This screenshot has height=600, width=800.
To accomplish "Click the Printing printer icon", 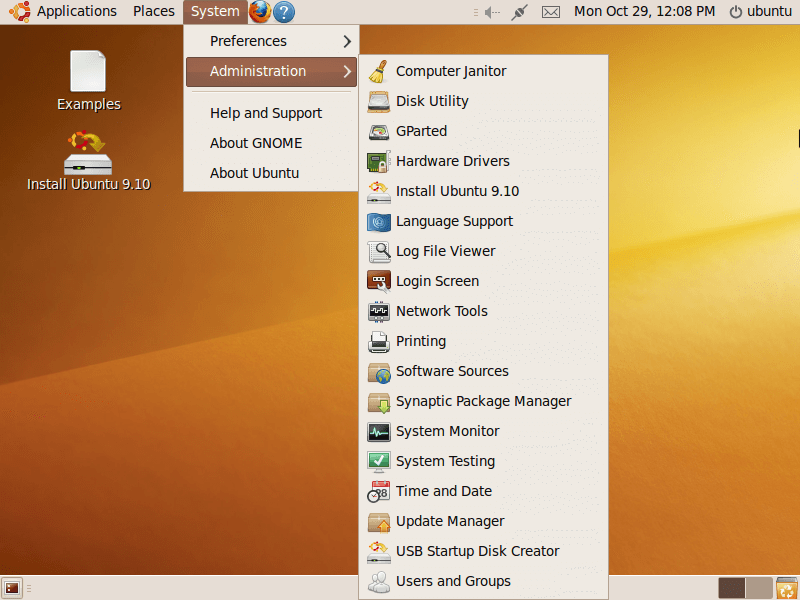I will coord(379,341).
